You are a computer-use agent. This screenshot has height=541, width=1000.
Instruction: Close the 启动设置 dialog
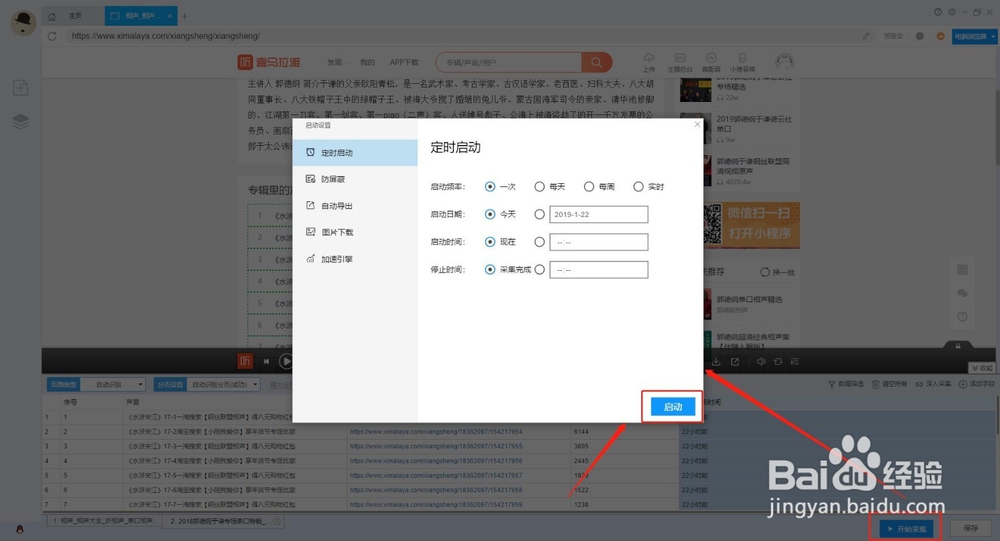pyautogui.click(x=697, y=124)
